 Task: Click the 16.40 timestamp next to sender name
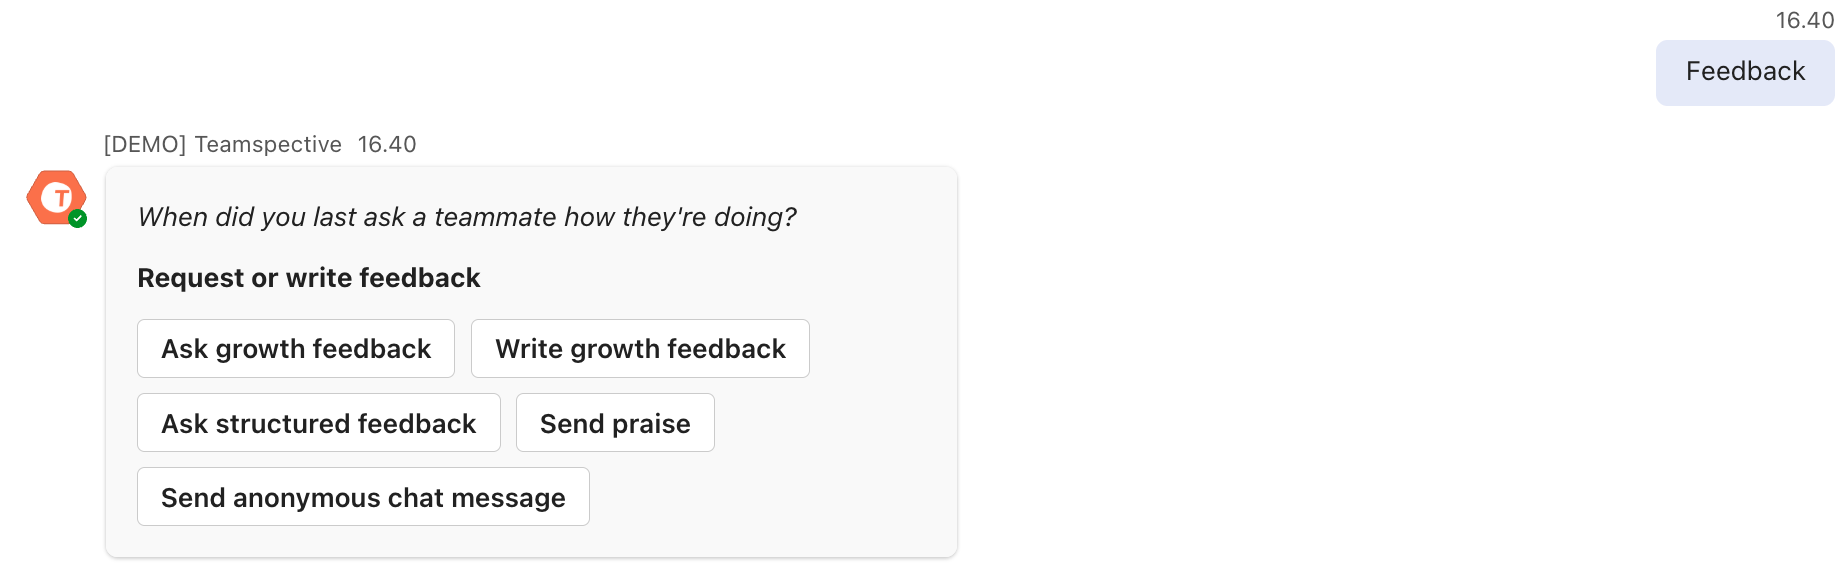click(386, 144)
